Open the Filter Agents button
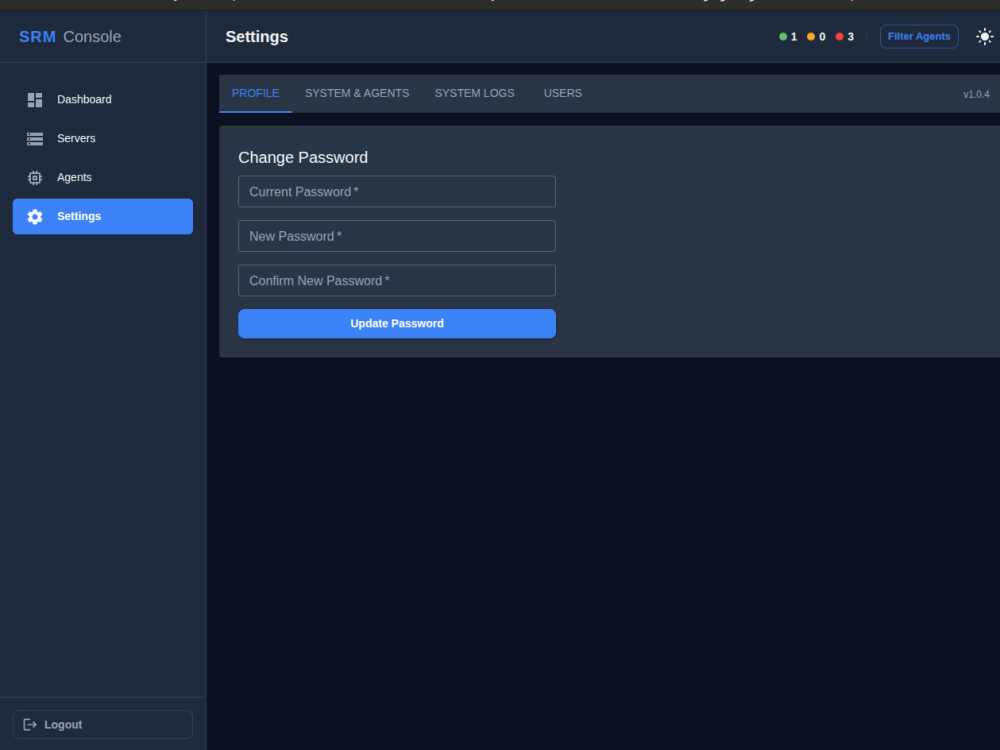The width and height of the screenshot is (1000, 750). 918,36
